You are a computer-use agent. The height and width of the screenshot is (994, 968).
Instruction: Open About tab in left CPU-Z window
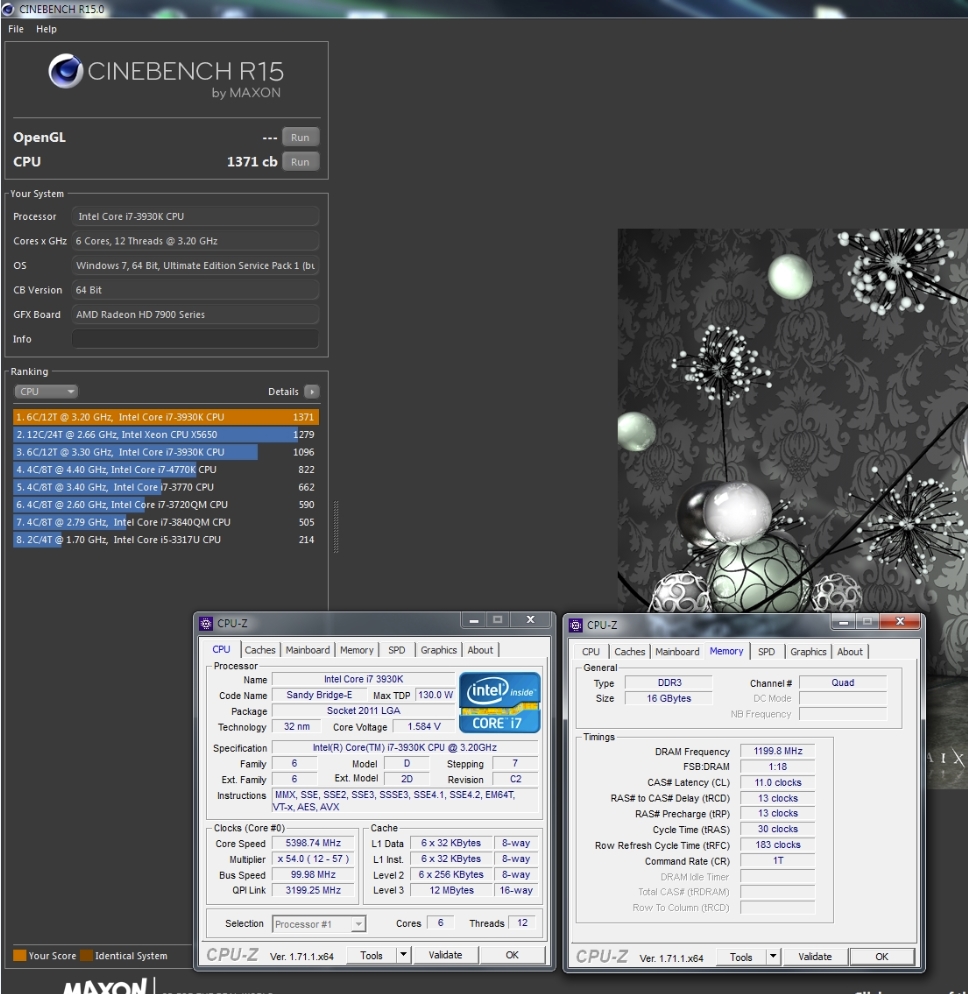point(481,650)
